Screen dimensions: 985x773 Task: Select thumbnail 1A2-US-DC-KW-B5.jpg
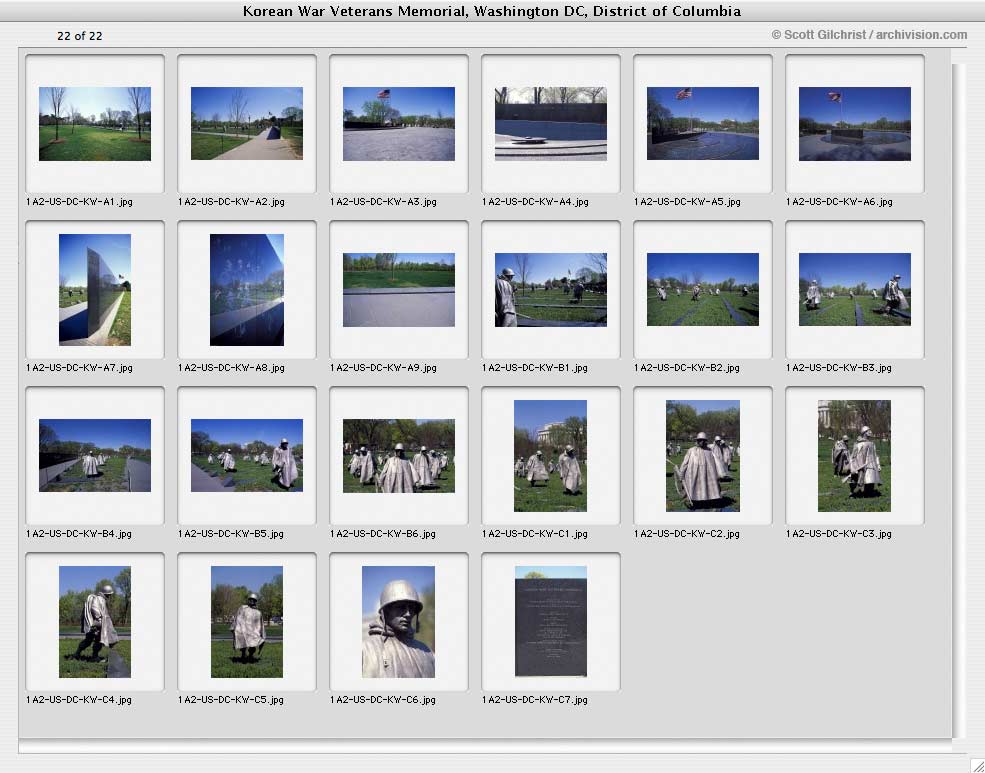247,455
